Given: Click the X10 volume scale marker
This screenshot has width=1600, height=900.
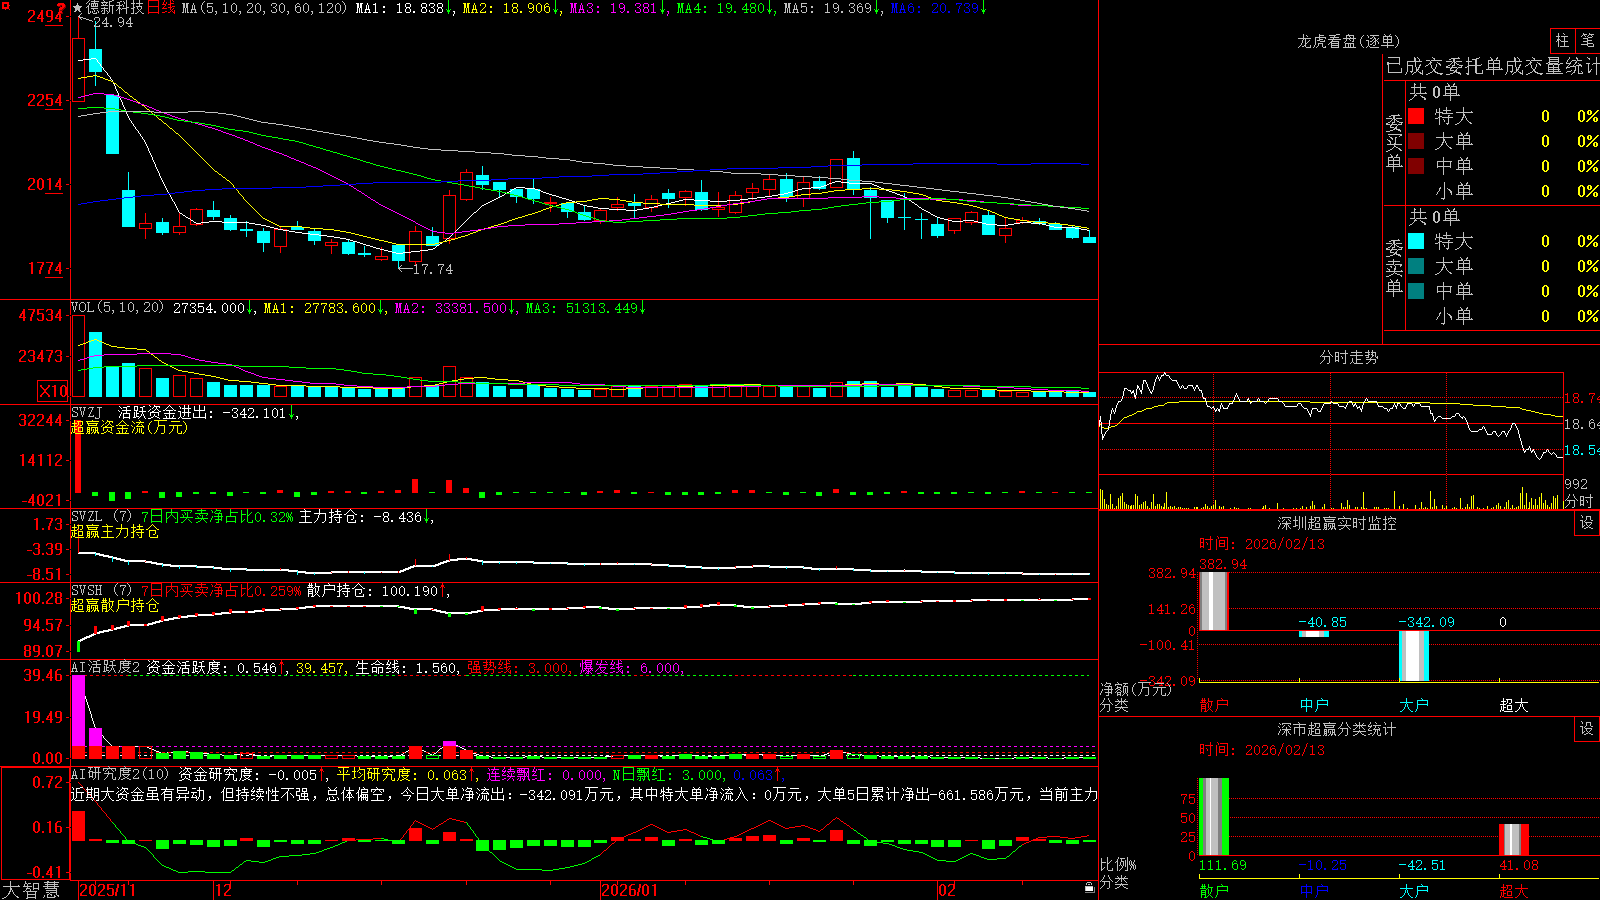Looking at the screenshot, I should (53, 391).
